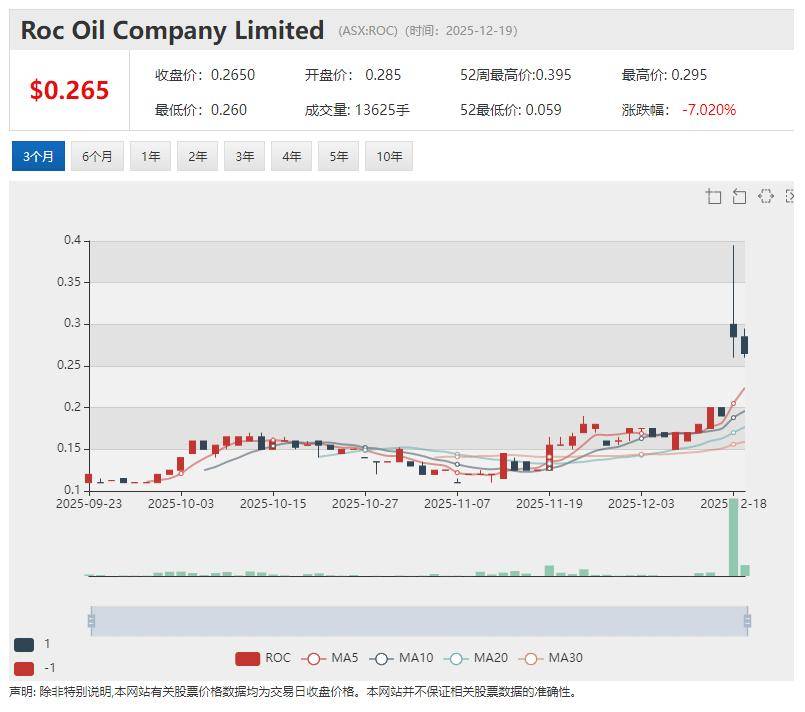Click the horizontal brush selection icon

(765, 196)
